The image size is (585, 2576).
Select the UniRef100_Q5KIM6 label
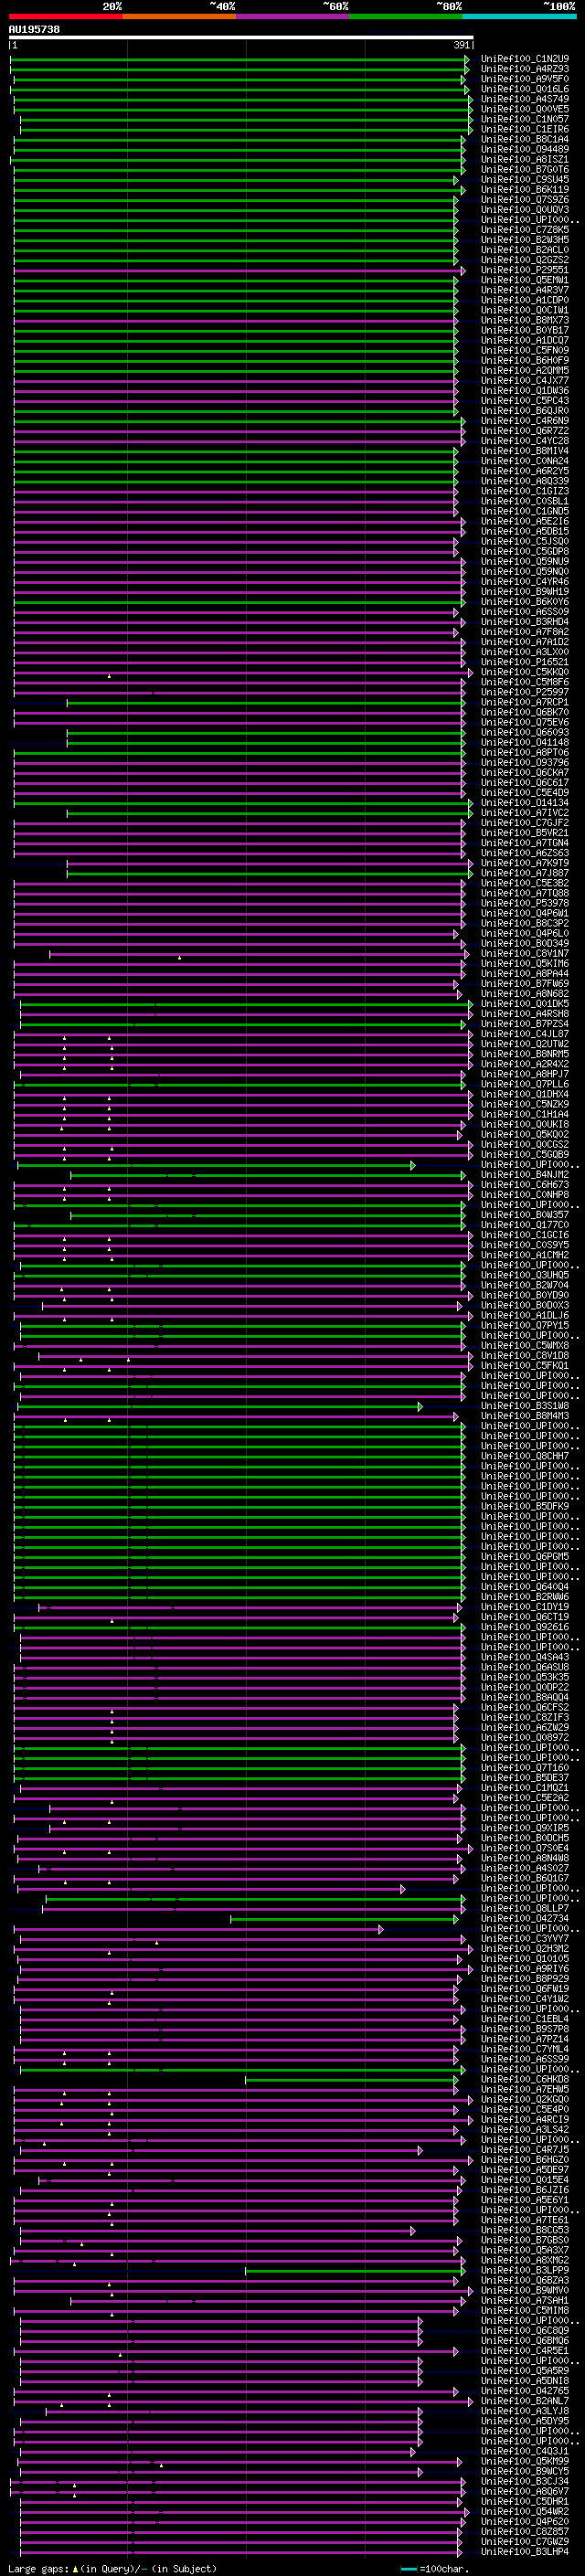[x=525, y=963]
